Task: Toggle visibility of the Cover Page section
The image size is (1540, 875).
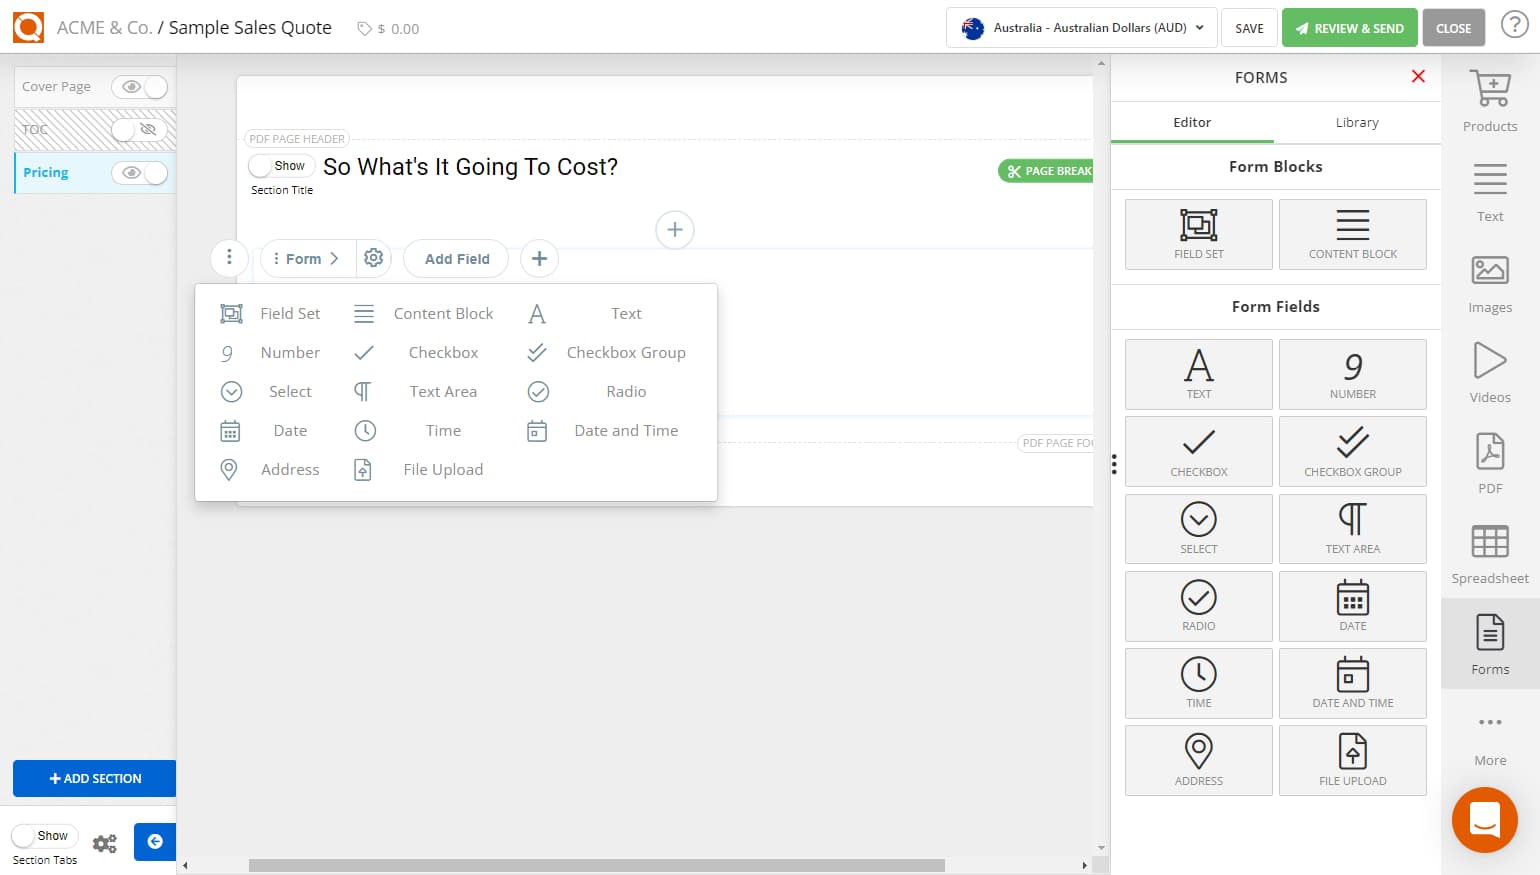Action: click(x=140, y=87)
